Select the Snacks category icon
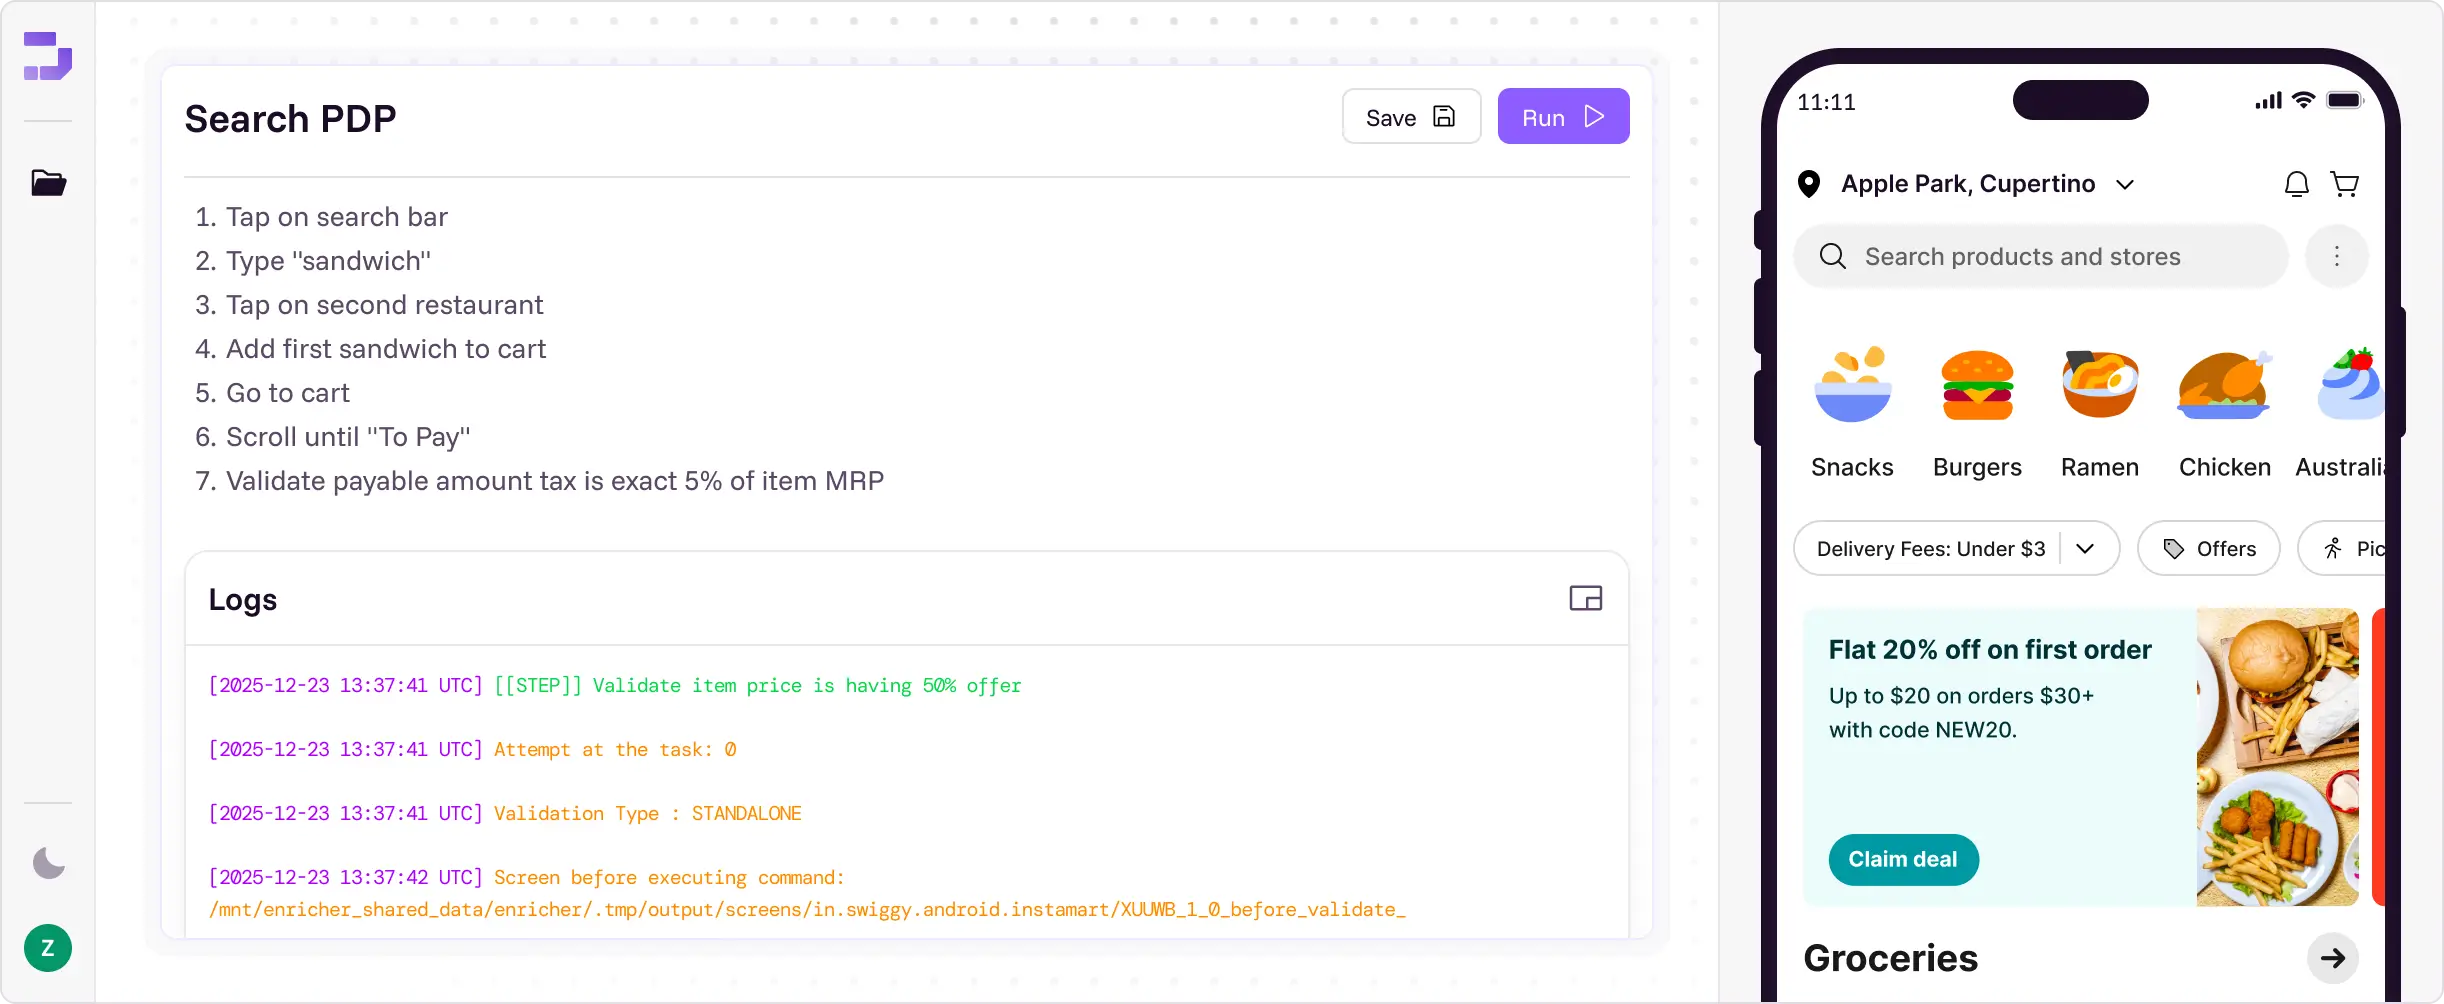This screenshot has width=2444, height=1004. coord(1852,386)
